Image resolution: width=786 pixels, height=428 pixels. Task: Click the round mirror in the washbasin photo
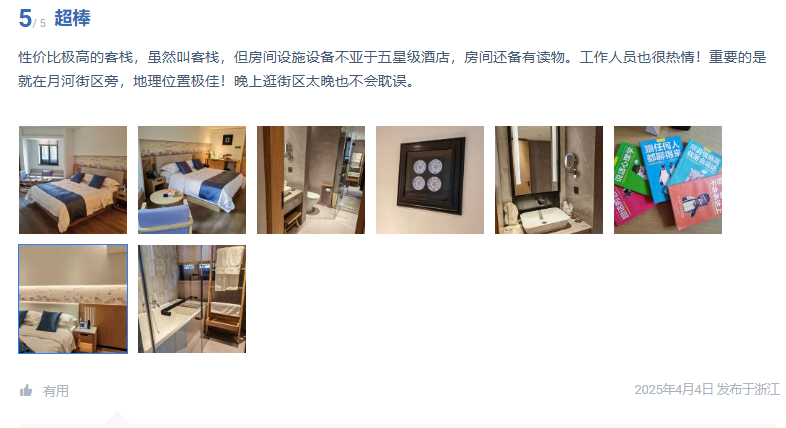pos(569,162)
